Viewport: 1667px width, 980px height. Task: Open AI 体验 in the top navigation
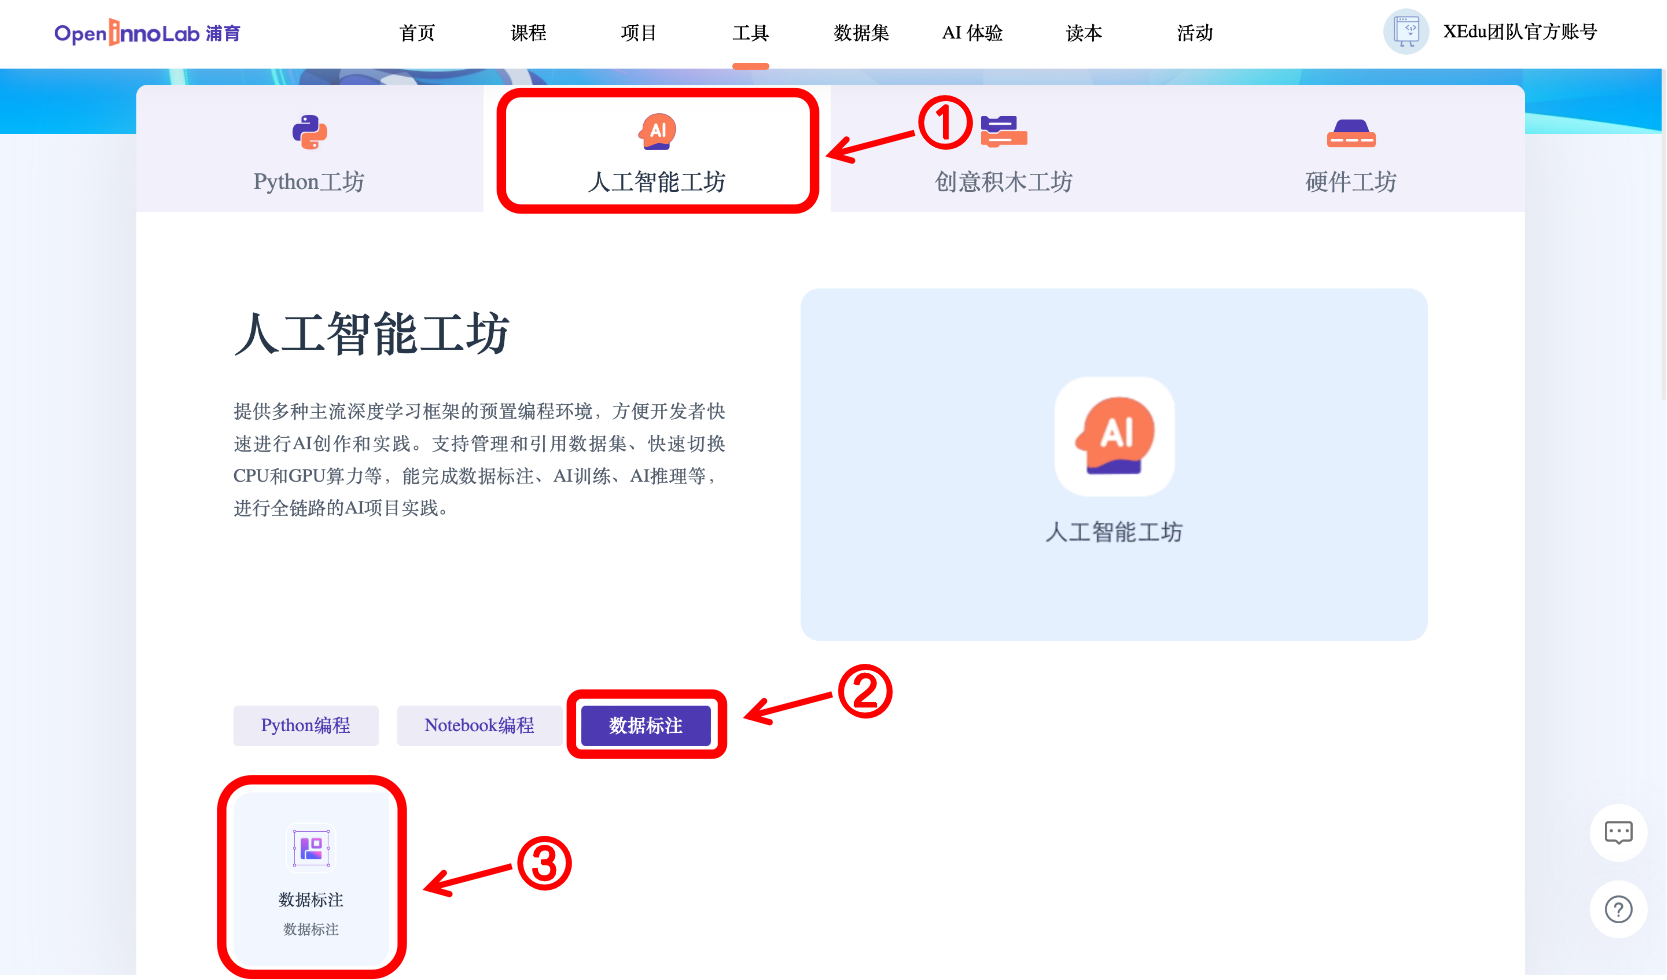point(972,33)
